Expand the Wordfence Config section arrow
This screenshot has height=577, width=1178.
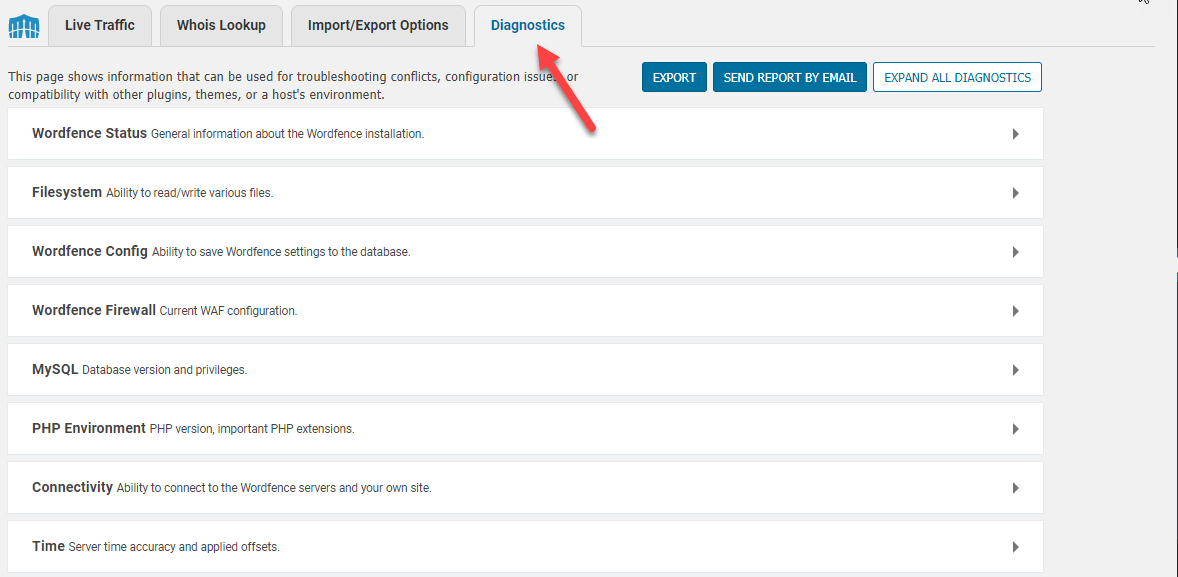pos(1016,252)
